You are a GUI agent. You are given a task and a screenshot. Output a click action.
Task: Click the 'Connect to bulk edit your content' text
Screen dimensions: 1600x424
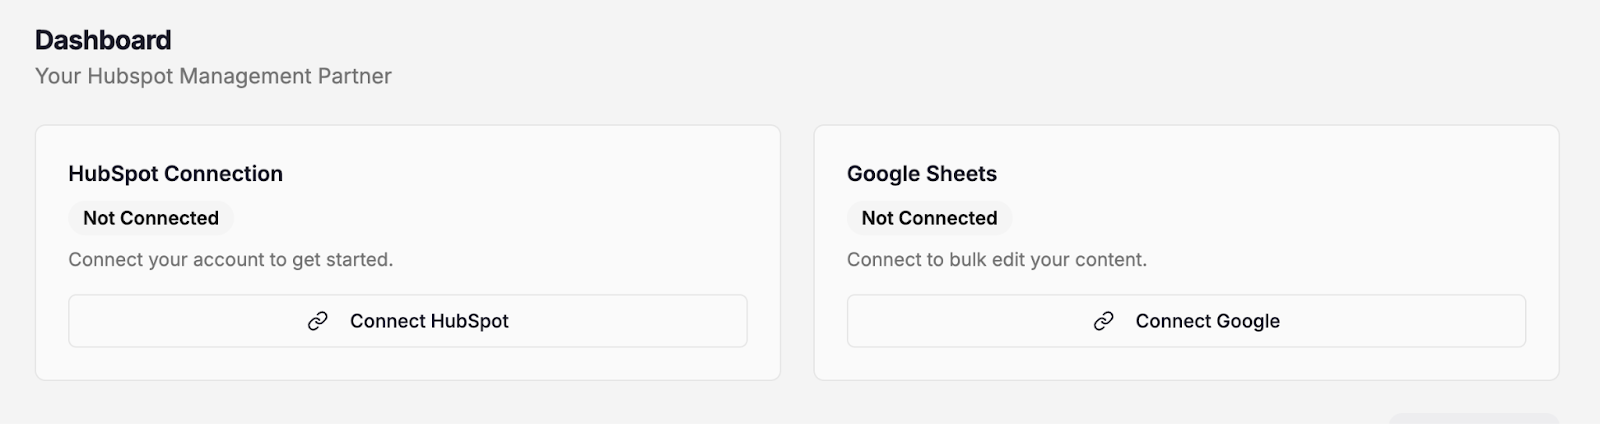point(996,260)
